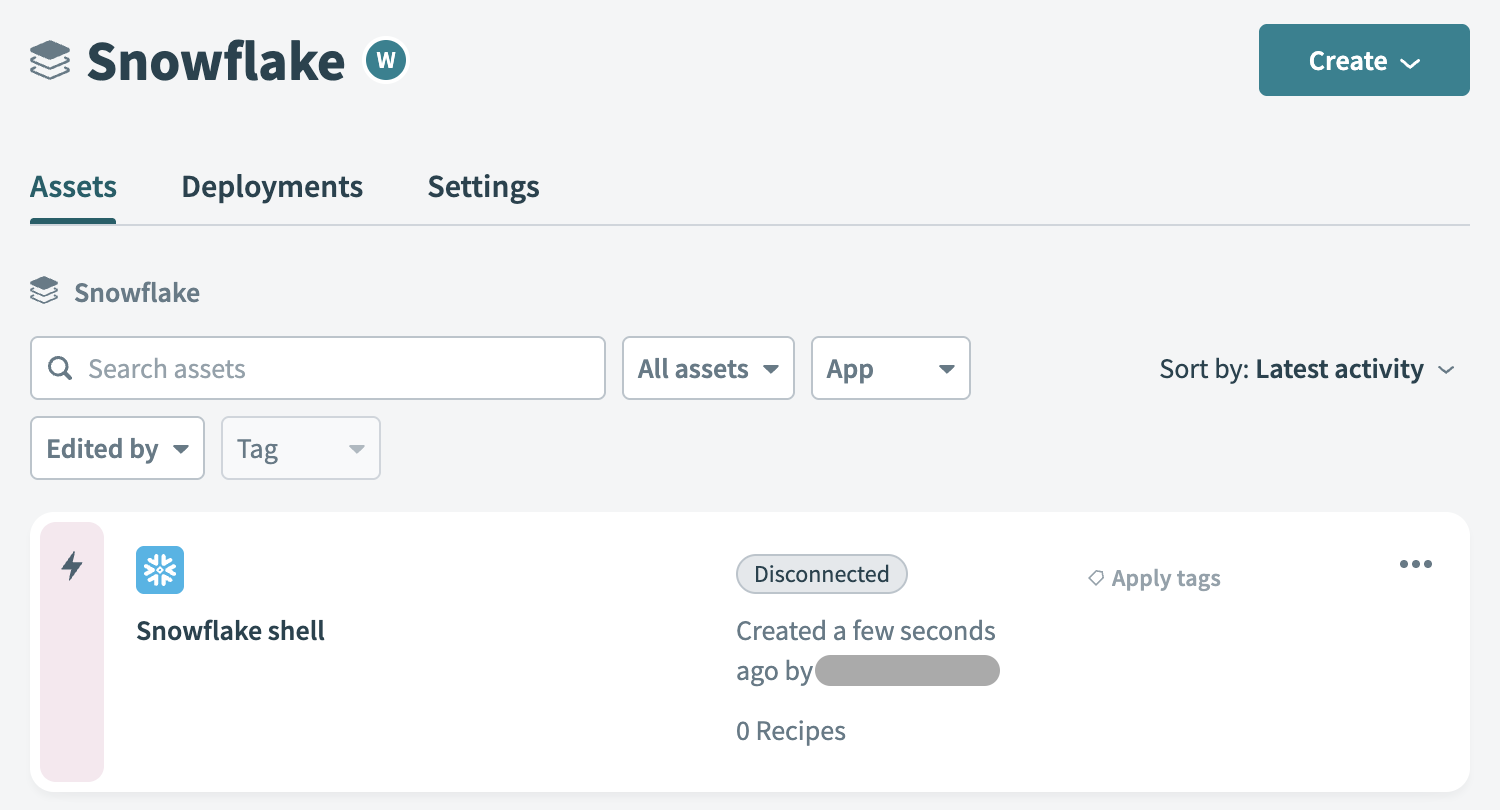Open the Snowflake shell connection
The image size is (1500, 810).
tap(230, 630)
